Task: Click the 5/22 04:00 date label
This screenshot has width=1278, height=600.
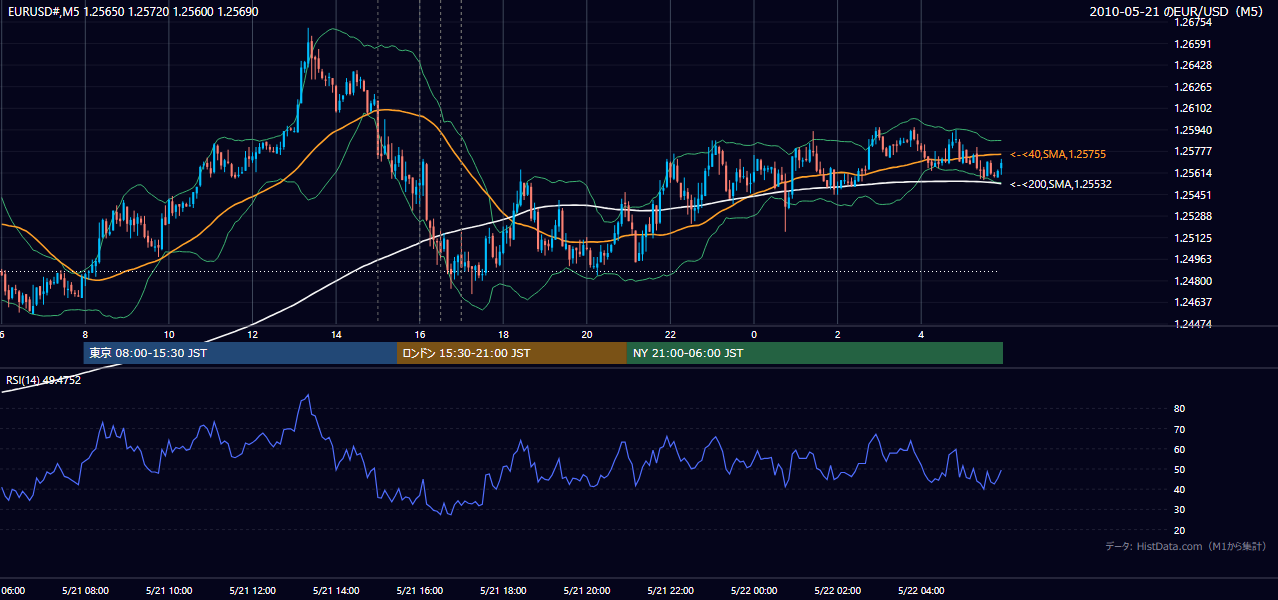Action: (922, 590)
